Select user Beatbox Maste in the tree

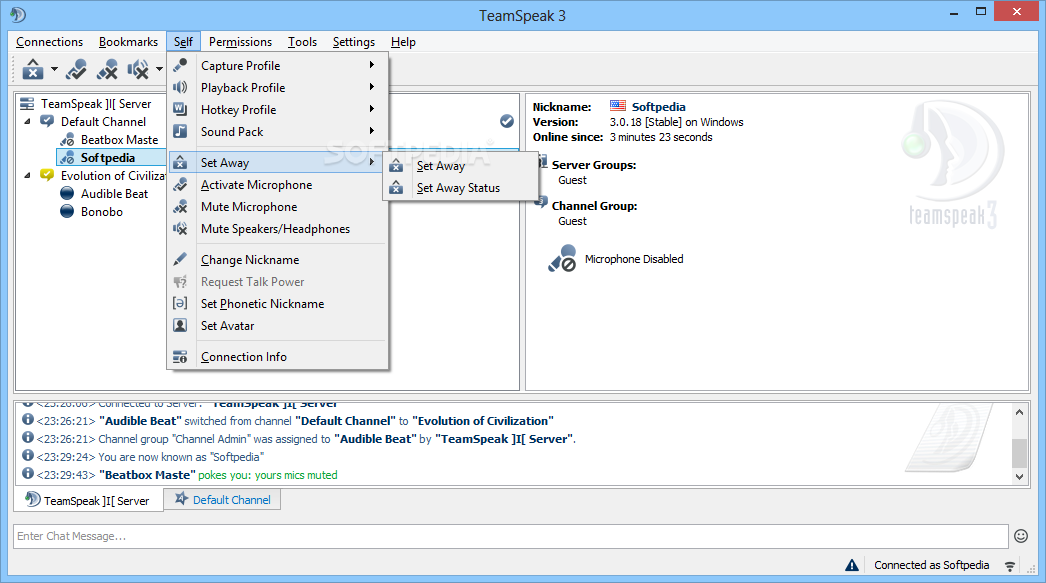point(119,139)
